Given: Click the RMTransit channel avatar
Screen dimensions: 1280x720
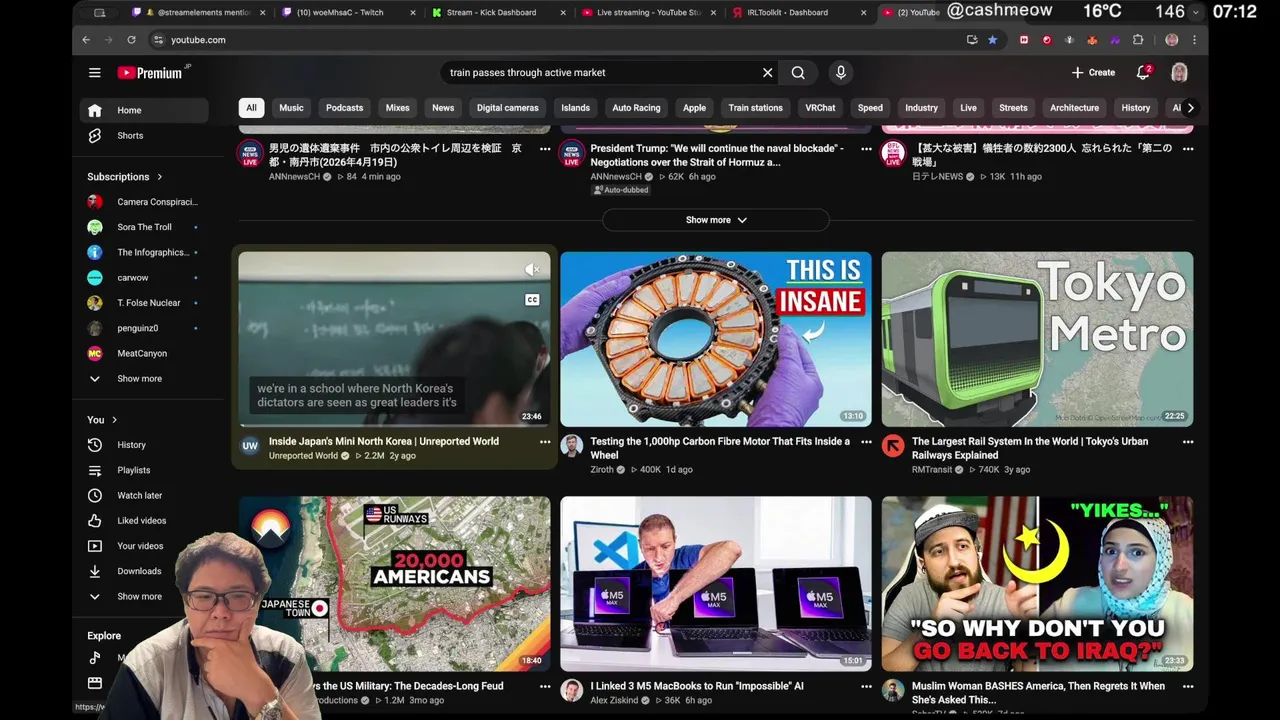Looking at the screenshot, I should (893, 446).
